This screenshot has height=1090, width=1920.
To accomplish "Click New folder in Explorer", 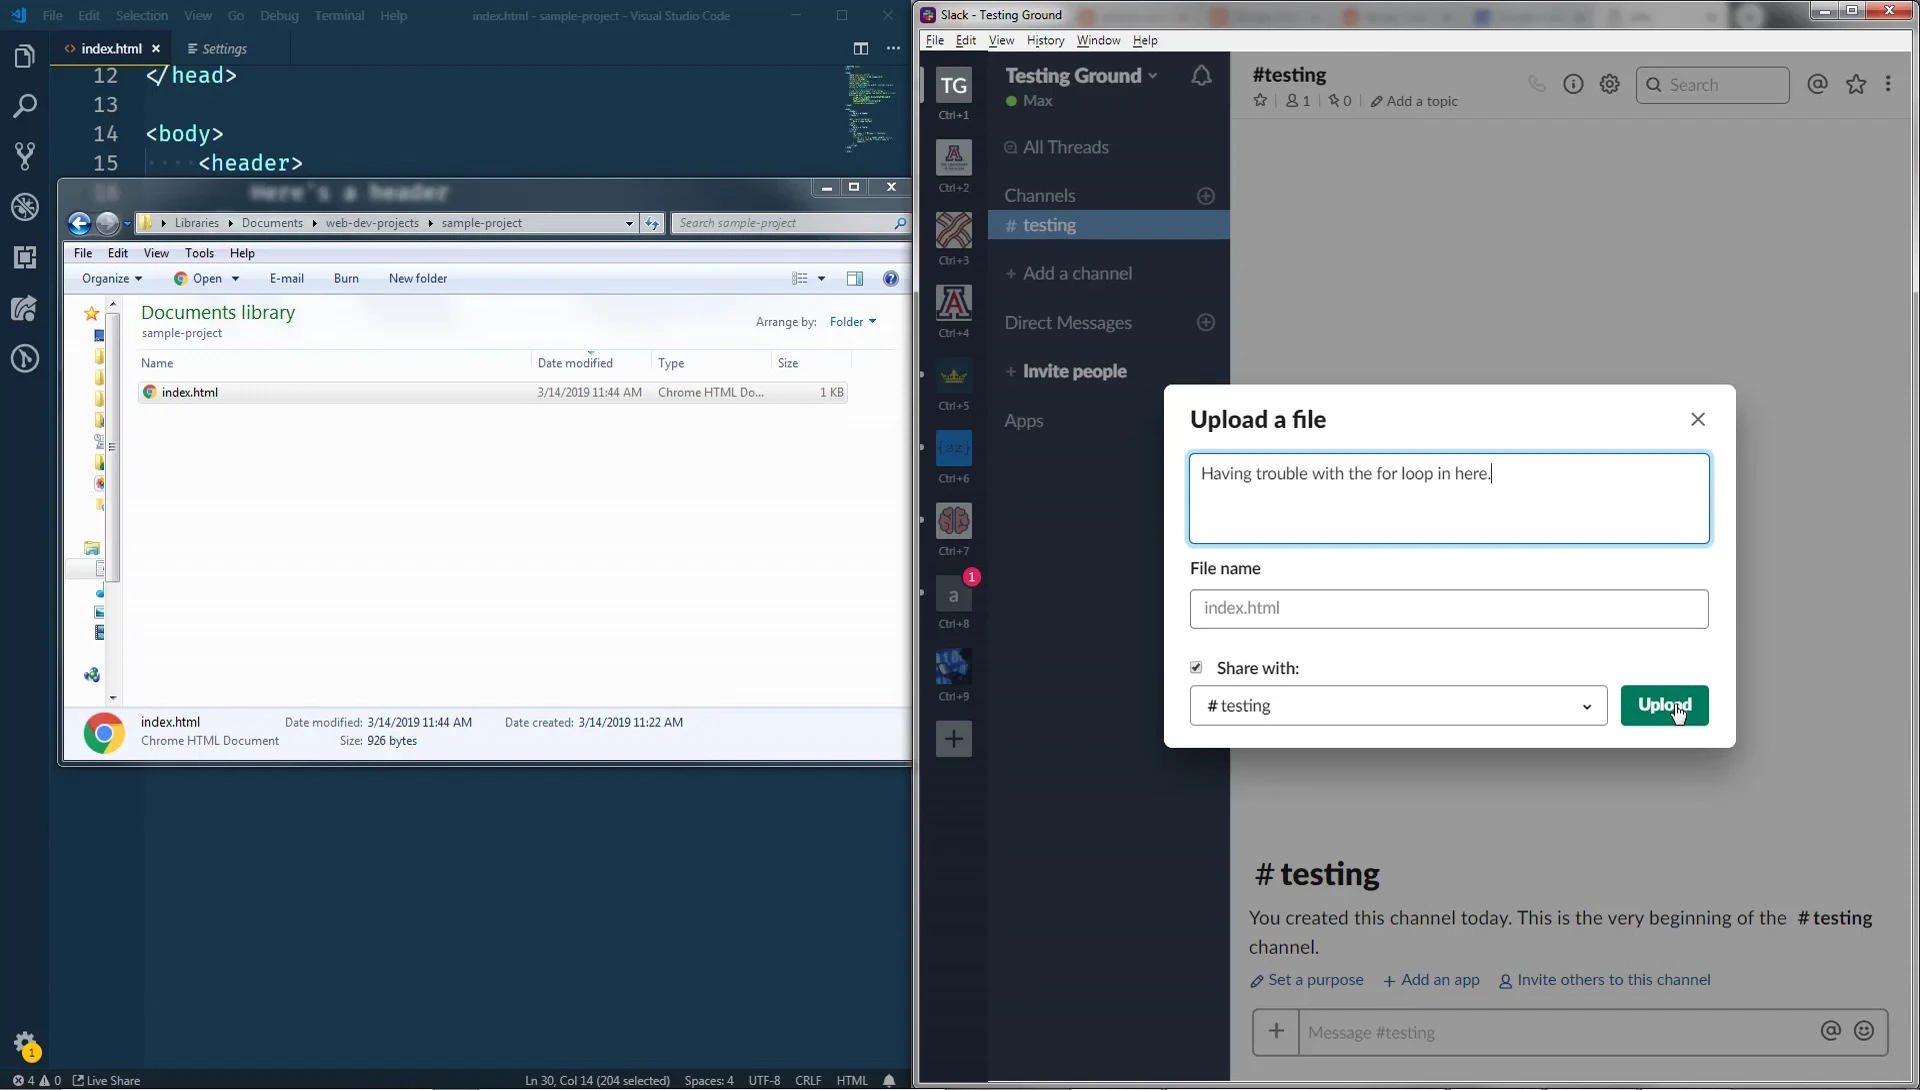I will pyautogui.click(x=418, y=279).
